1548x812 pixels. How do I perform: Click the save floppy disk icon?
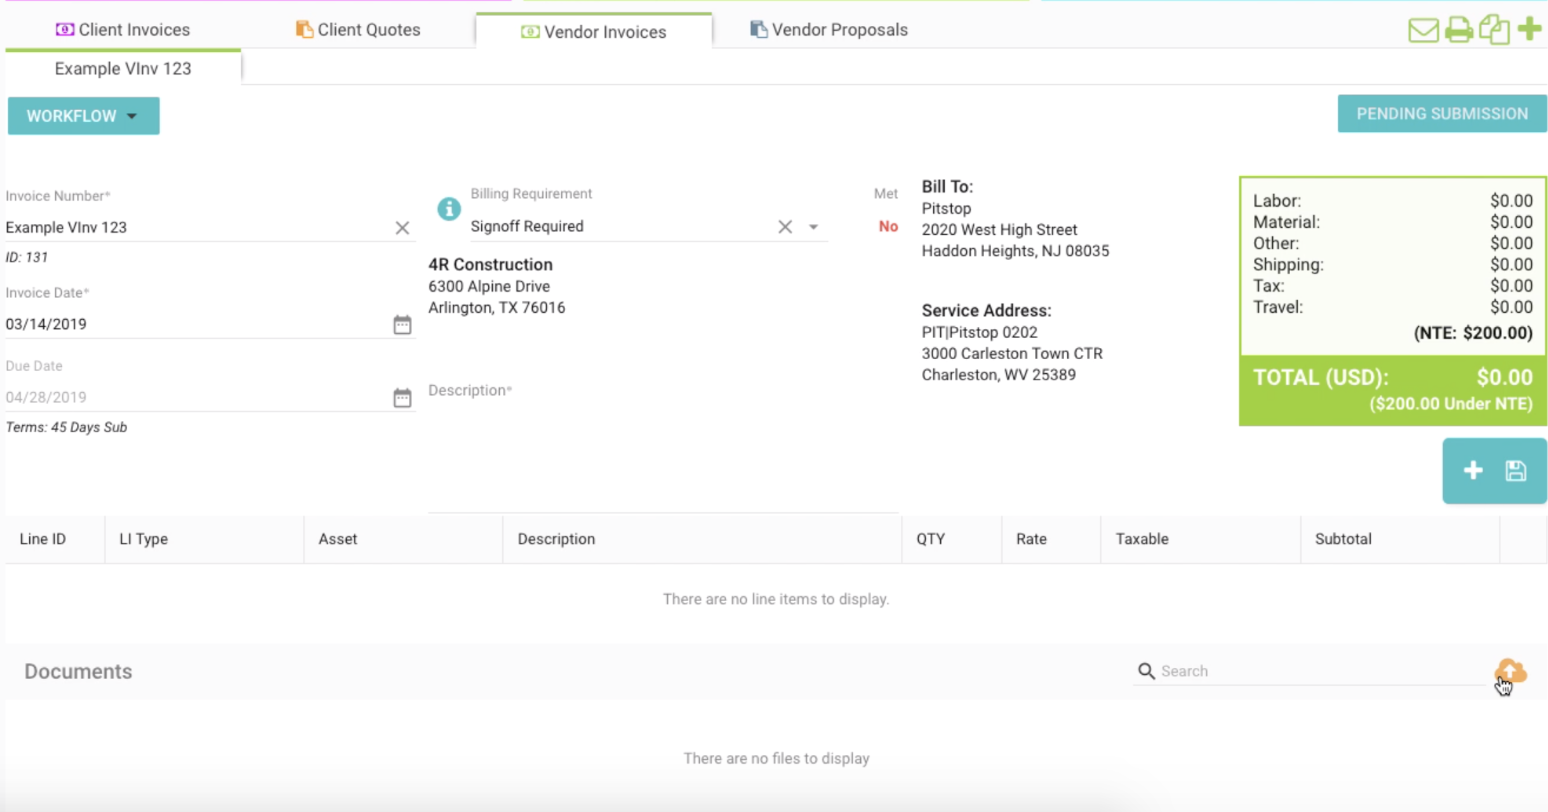tap(1516, 470)
